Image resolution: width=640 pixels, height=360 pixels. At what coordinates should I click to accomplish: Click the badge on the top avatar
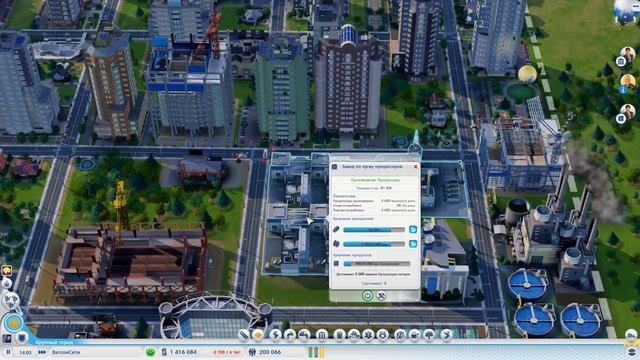pyautogui.click(x=621, y=62)
